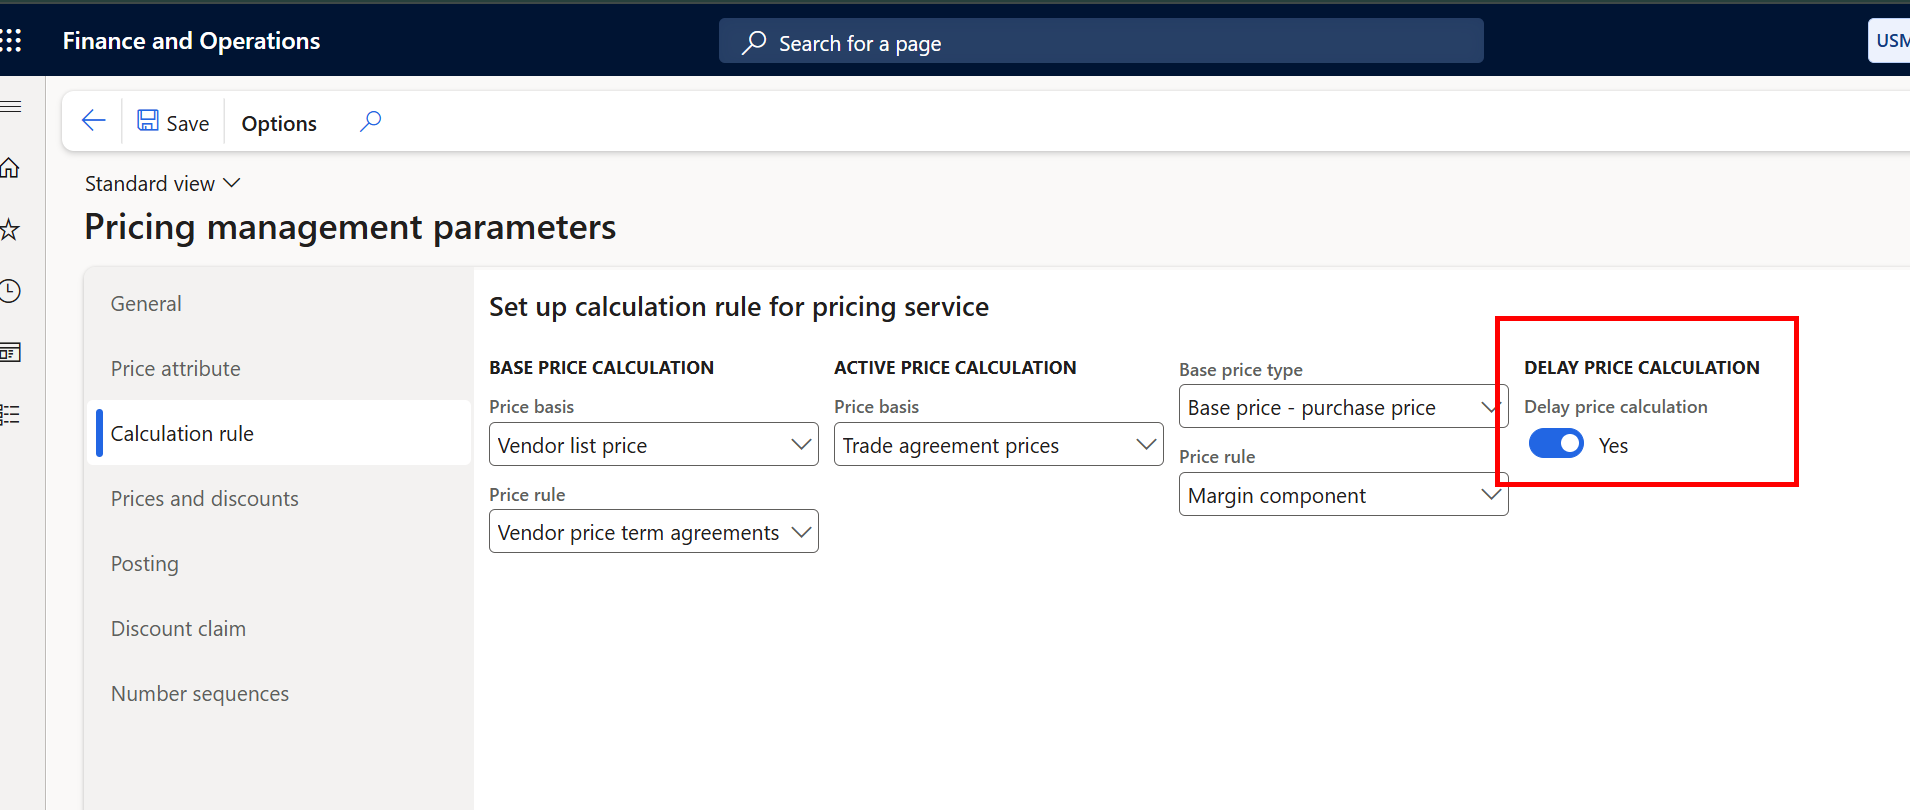Open Modules list icon in sidebar
1910x810 pixels.
(10, 414)
